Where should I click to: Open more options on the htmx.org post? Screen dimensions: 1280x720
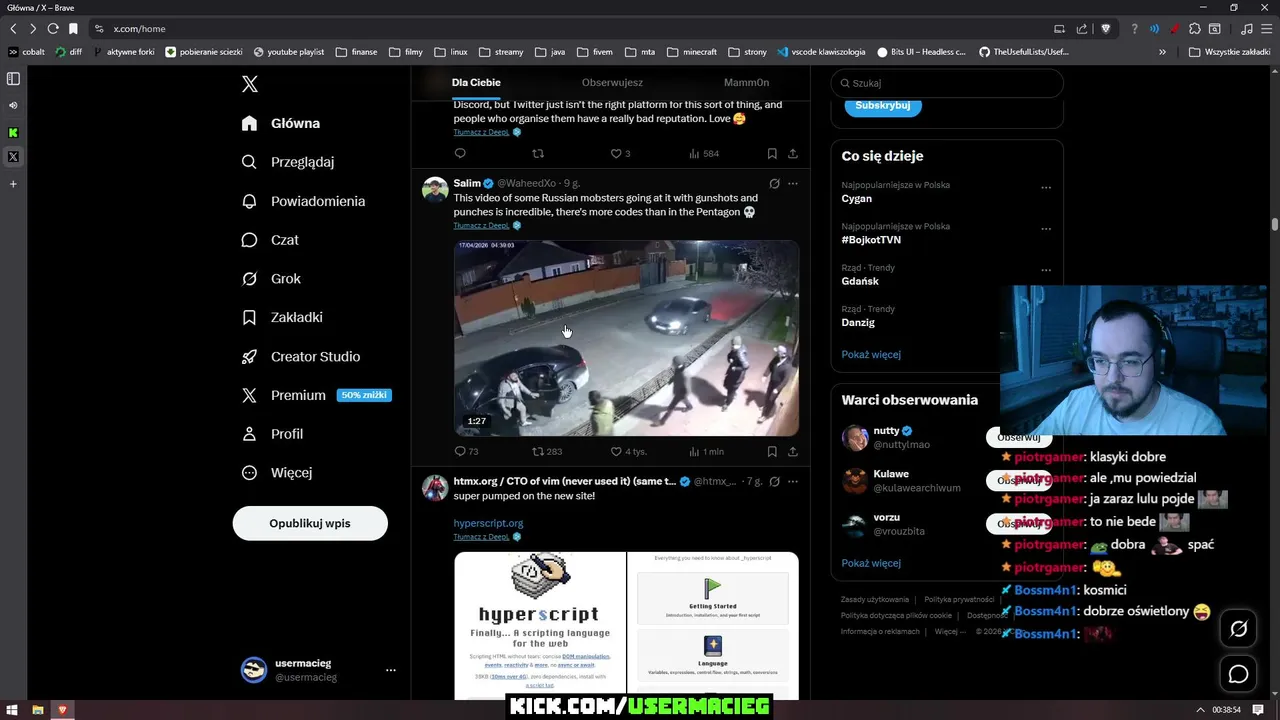click(793, 482)
